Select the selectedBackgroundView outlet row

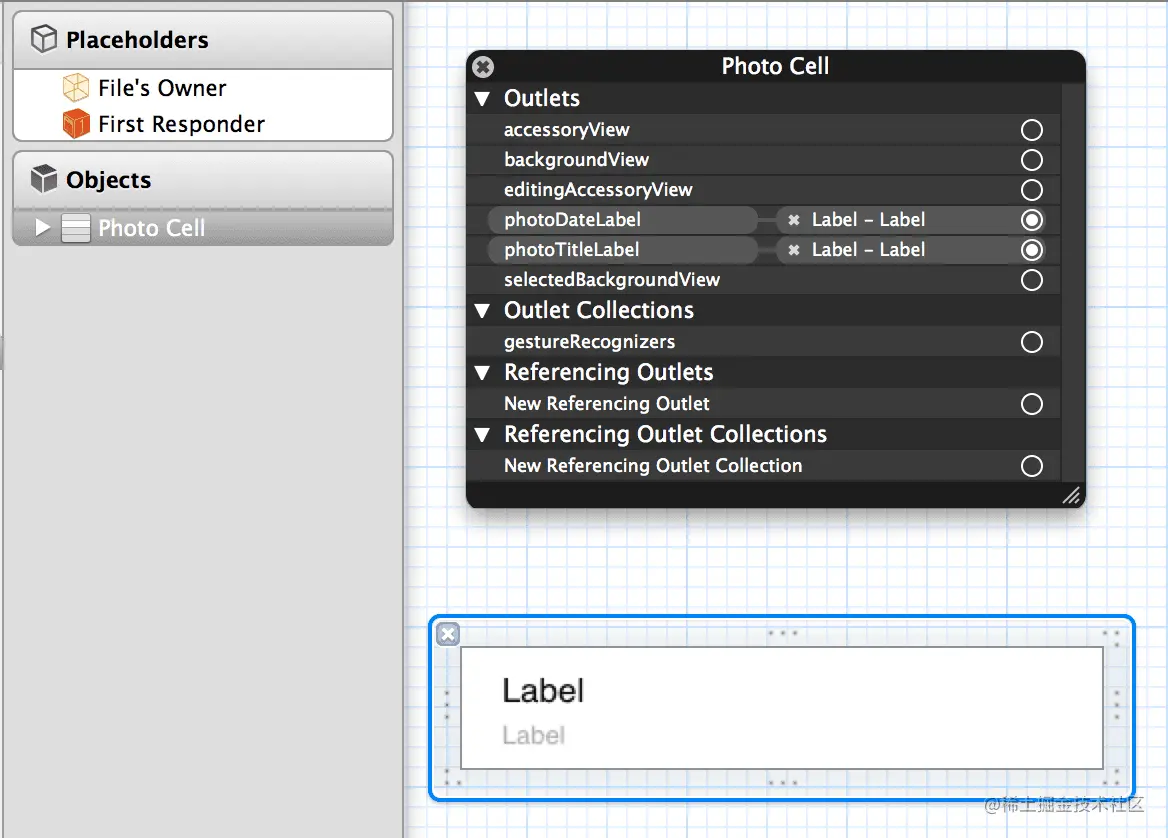(x=764, y=280)
